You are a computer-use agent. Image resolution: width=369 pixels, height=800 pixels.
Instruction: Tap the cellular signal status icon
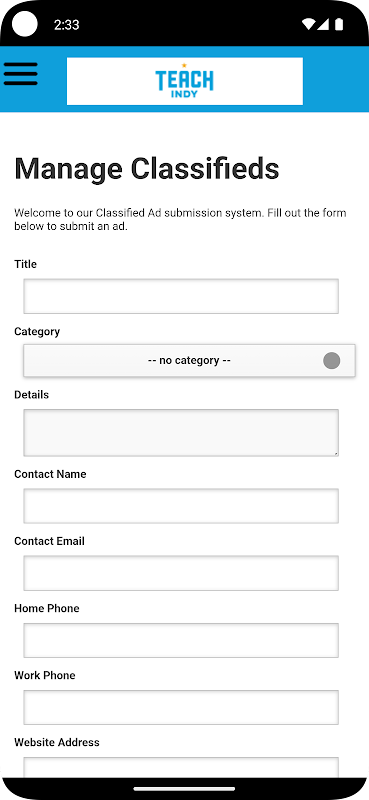(x=323, y=24)
